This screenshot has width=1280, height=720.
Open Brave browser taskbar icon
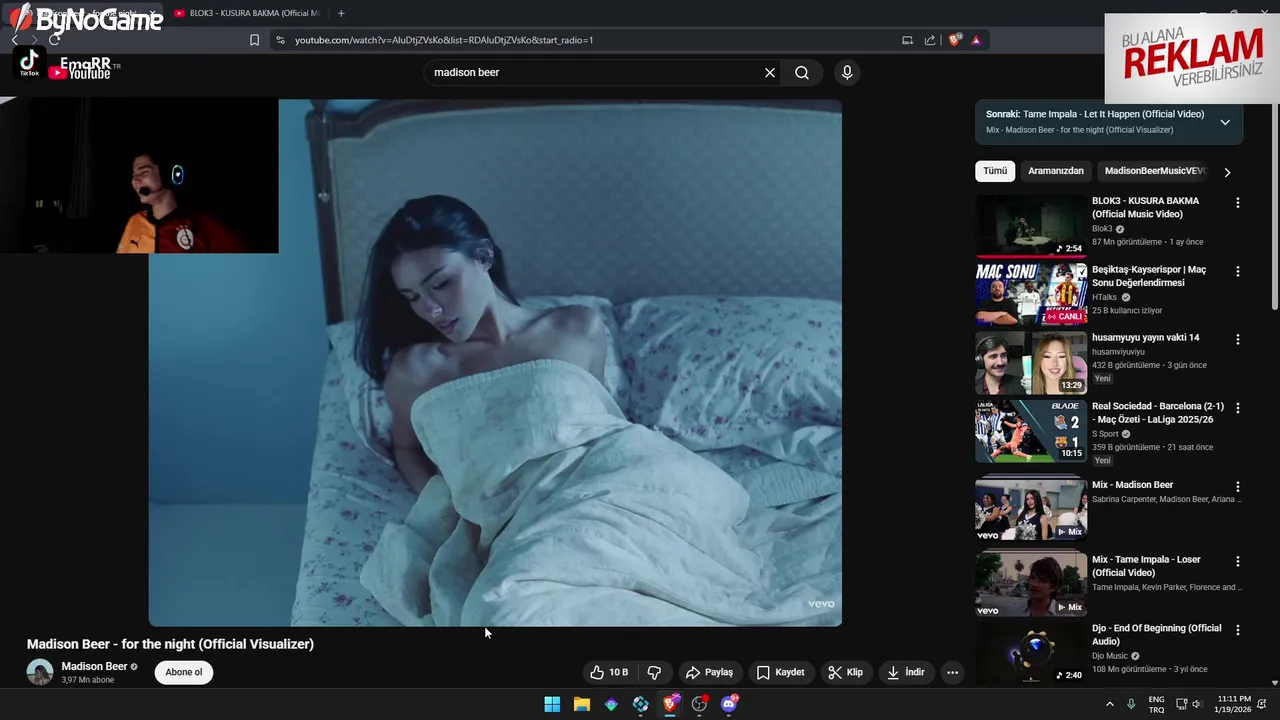[x=670, y=704]
